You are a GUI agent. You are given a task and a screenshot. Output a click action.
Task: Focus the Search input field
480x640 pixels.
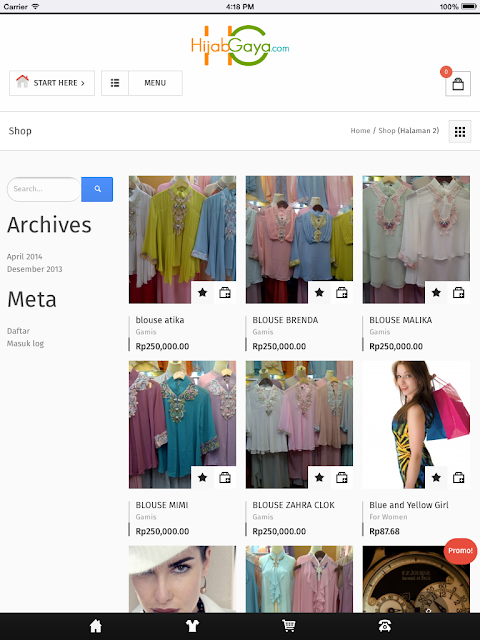[x=44, y=189]
